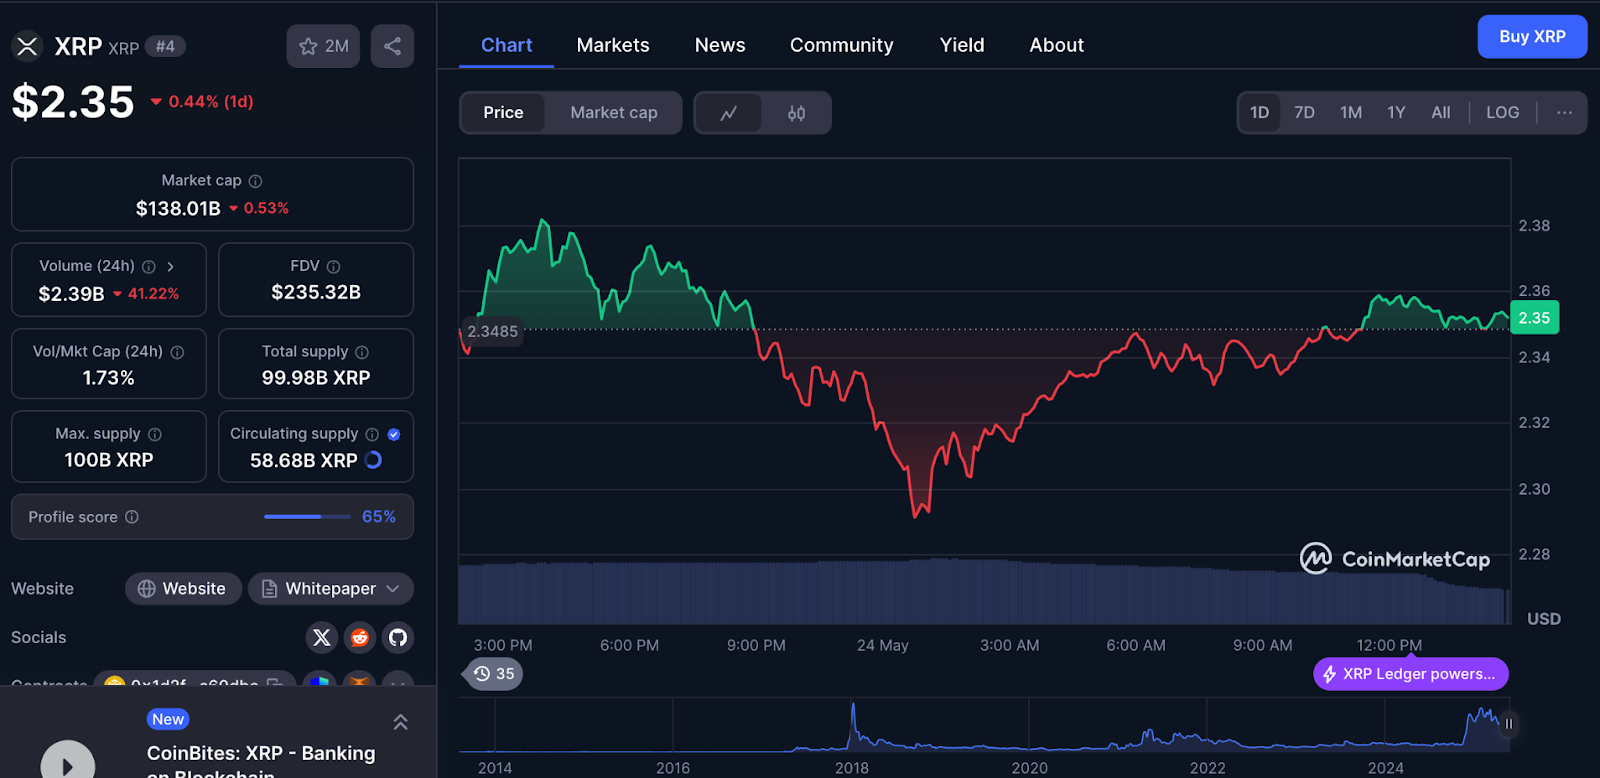Click the Buy XRP button
This screenshot has height=778, width=1600.
[x=1532, y=36]
